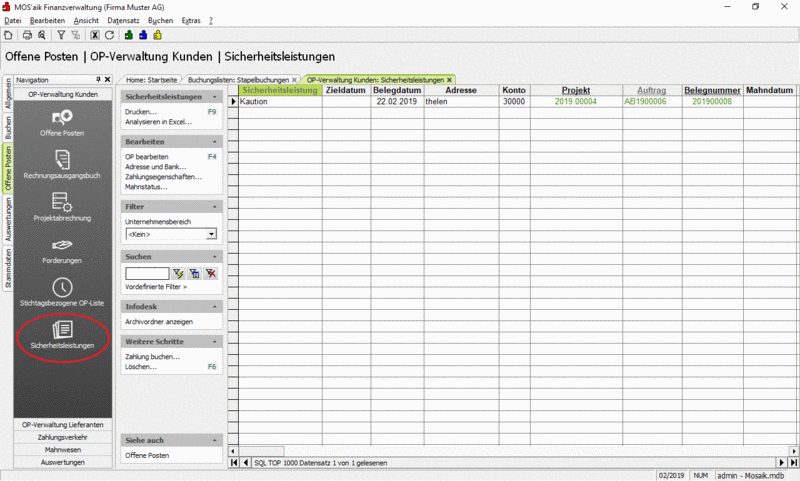Click in the Suchen text field
Image resolution: width=800 pixels, height=481 pixels.
(x=147, y=274)
